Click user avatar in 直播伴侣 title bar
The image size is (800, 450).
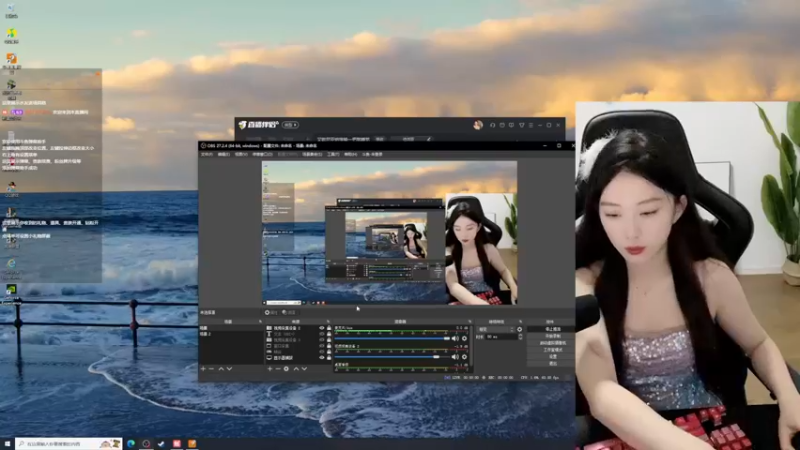coord(478,125)
